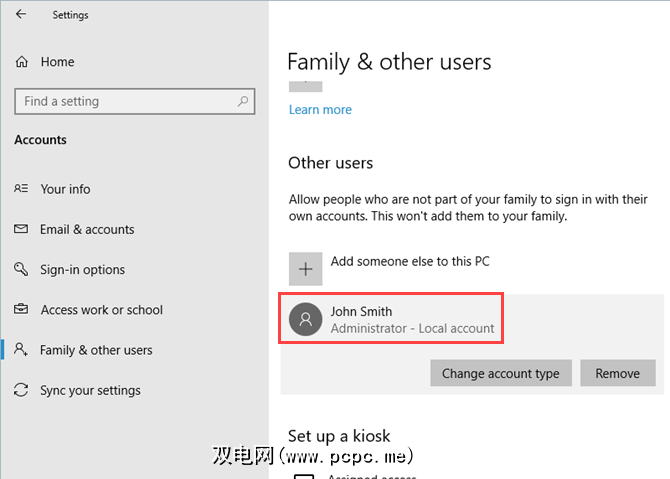Screen dimensions: 670x479
Task: Follow the Learn more link
Action: pos(320,109)
